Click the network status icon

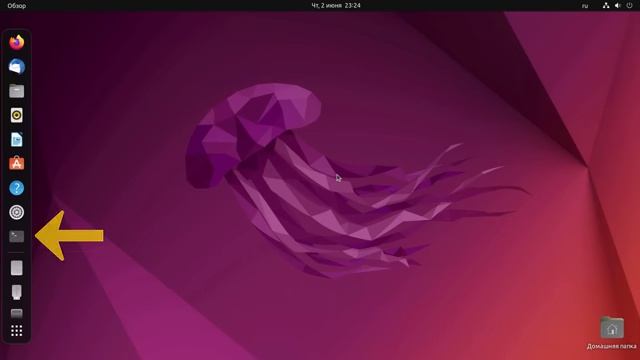pyautogui.click(x=606, y=5)
